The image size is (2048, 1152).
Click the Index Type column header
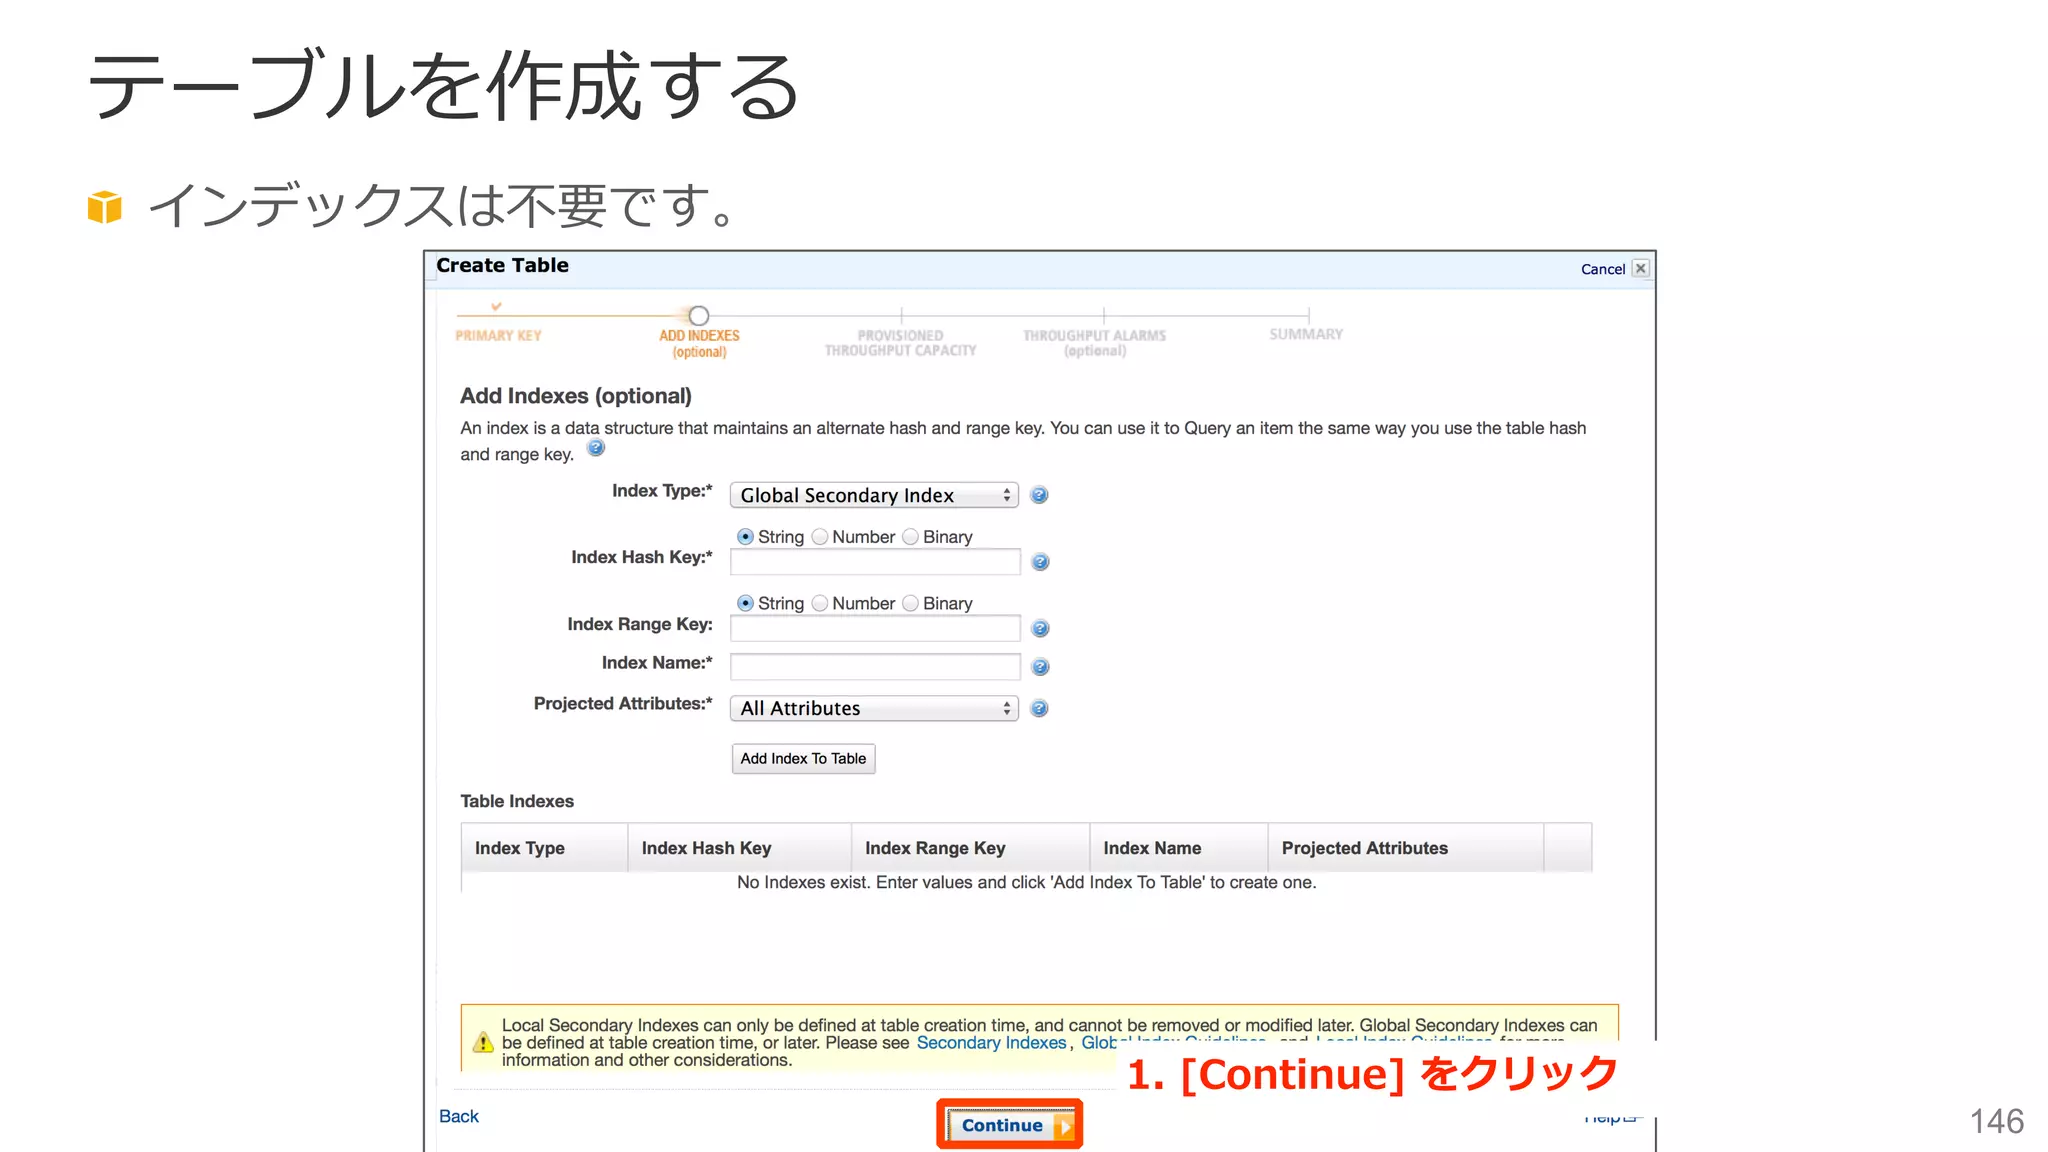(x=544, y=848)
